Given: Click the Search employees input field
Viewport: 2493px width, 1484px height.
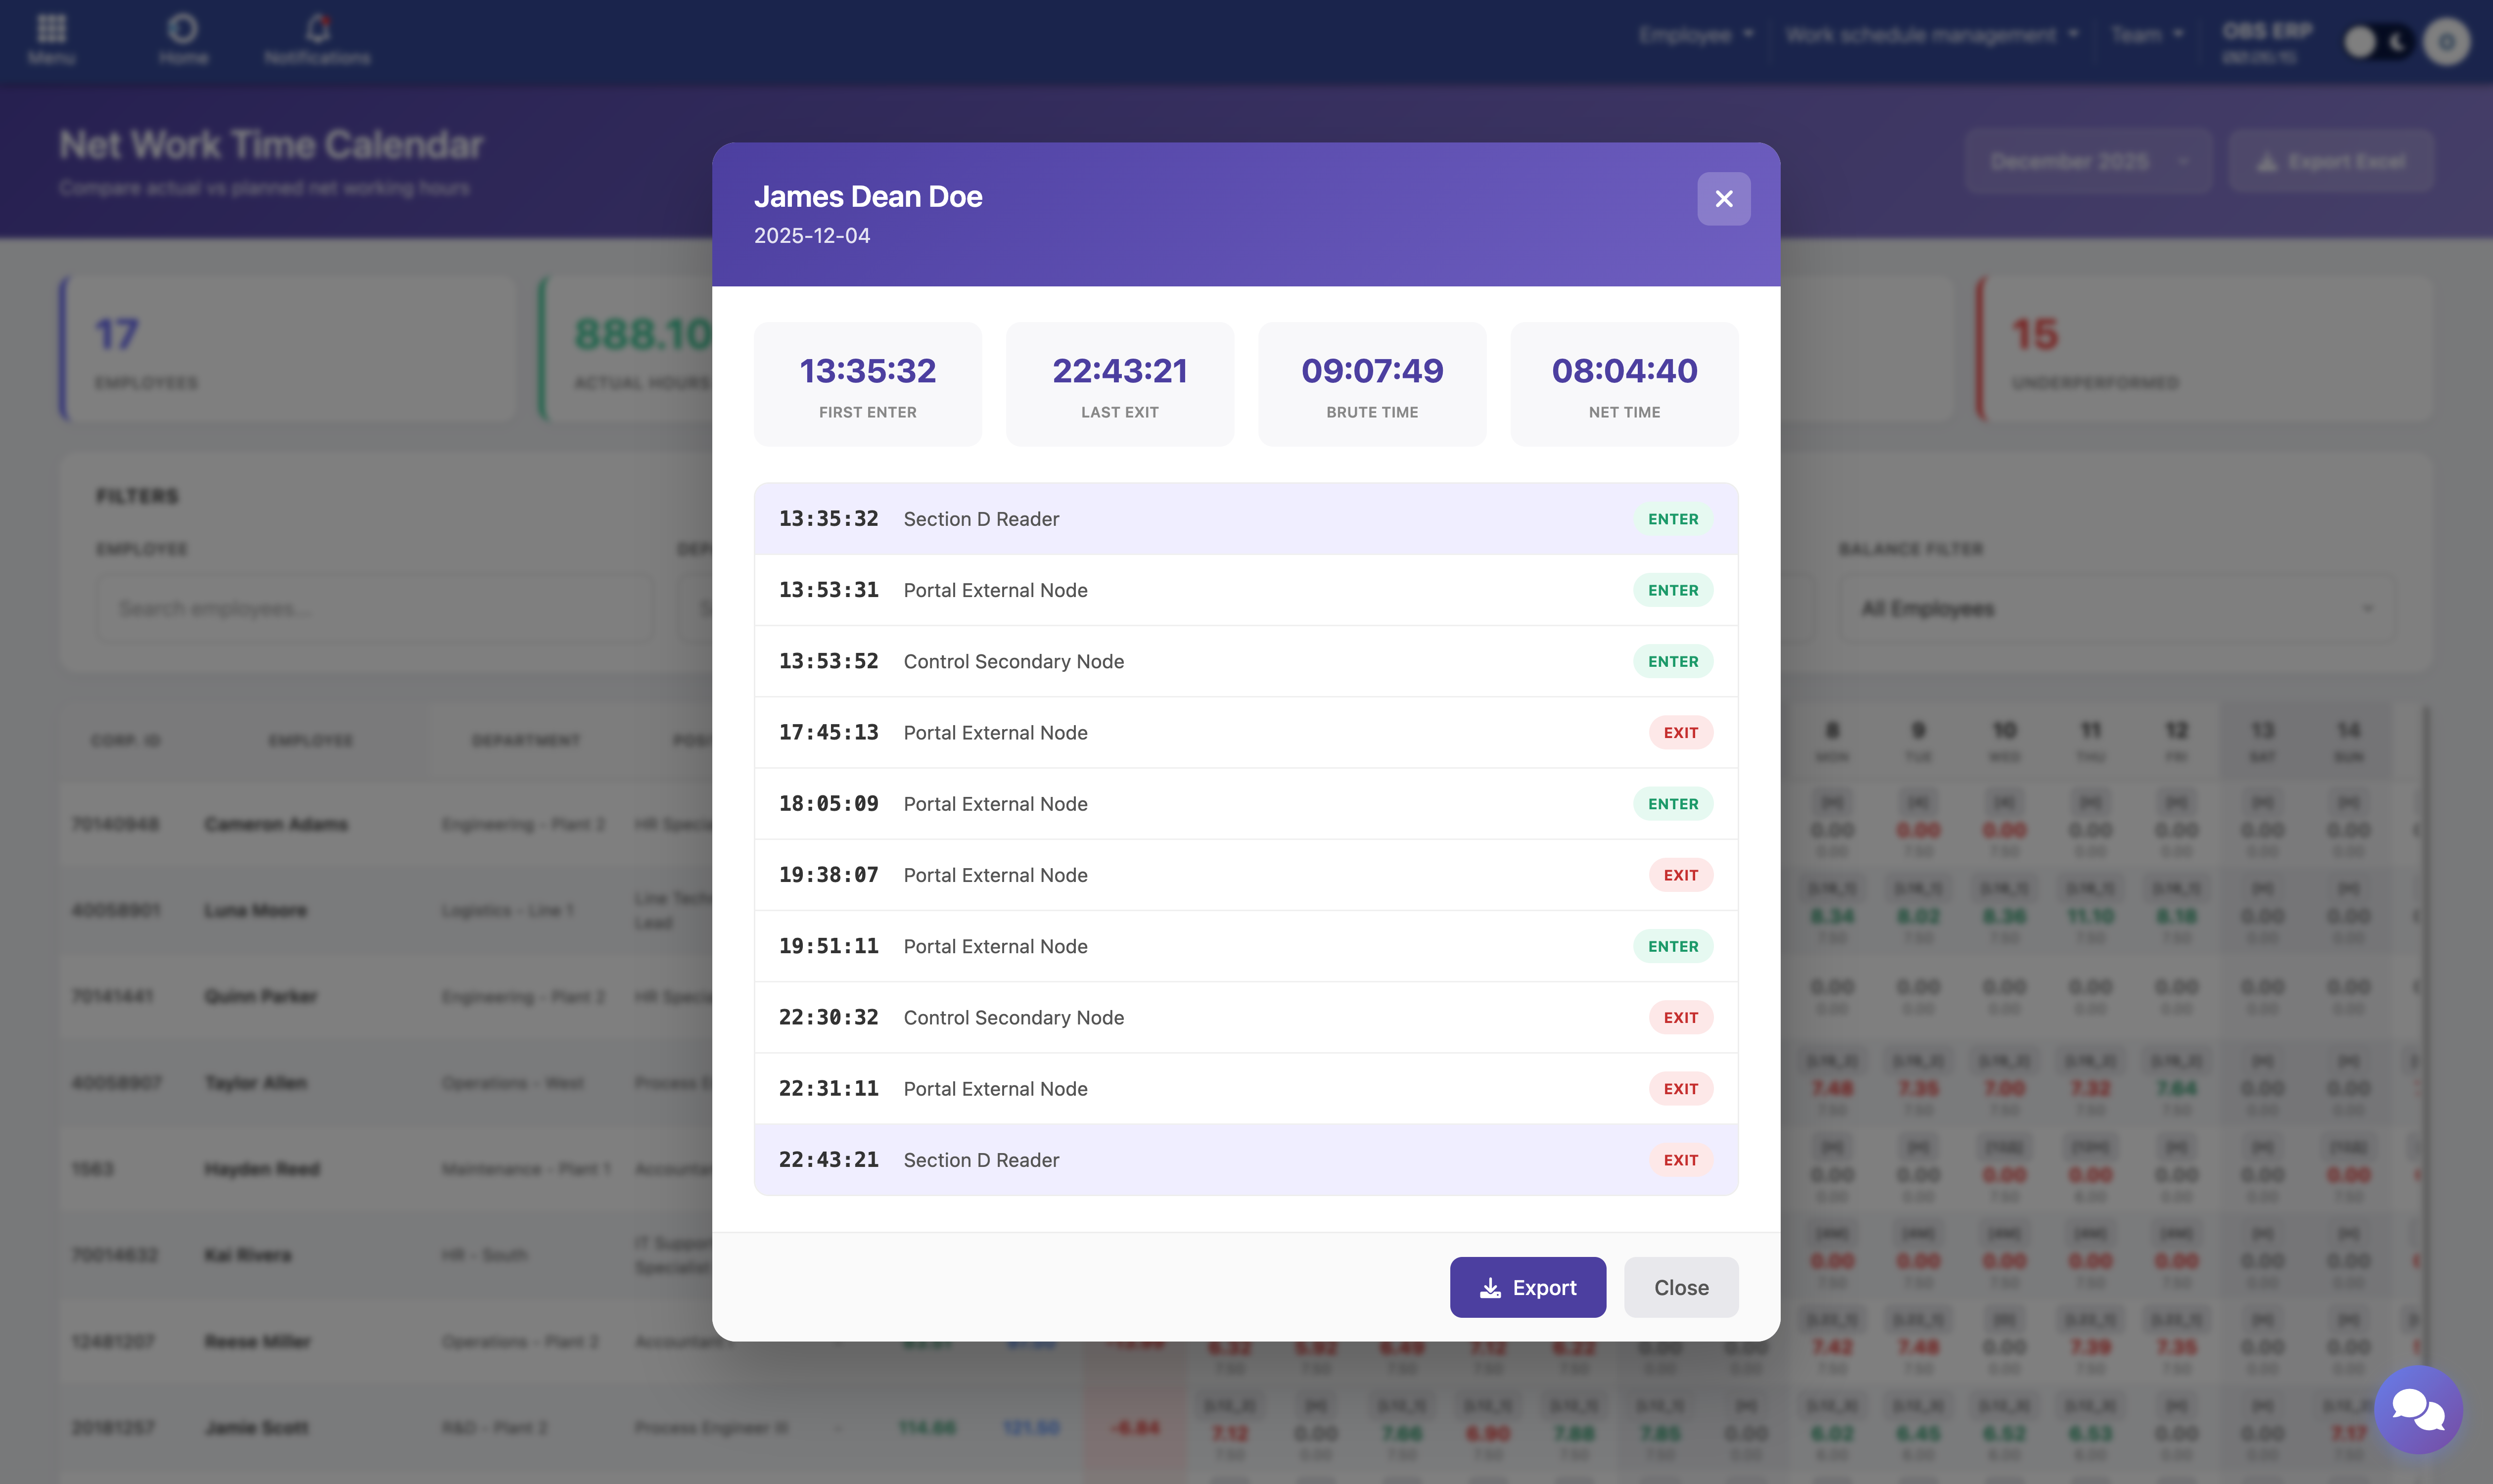Looking at the screenshot, I should click(x=375, y=609).
